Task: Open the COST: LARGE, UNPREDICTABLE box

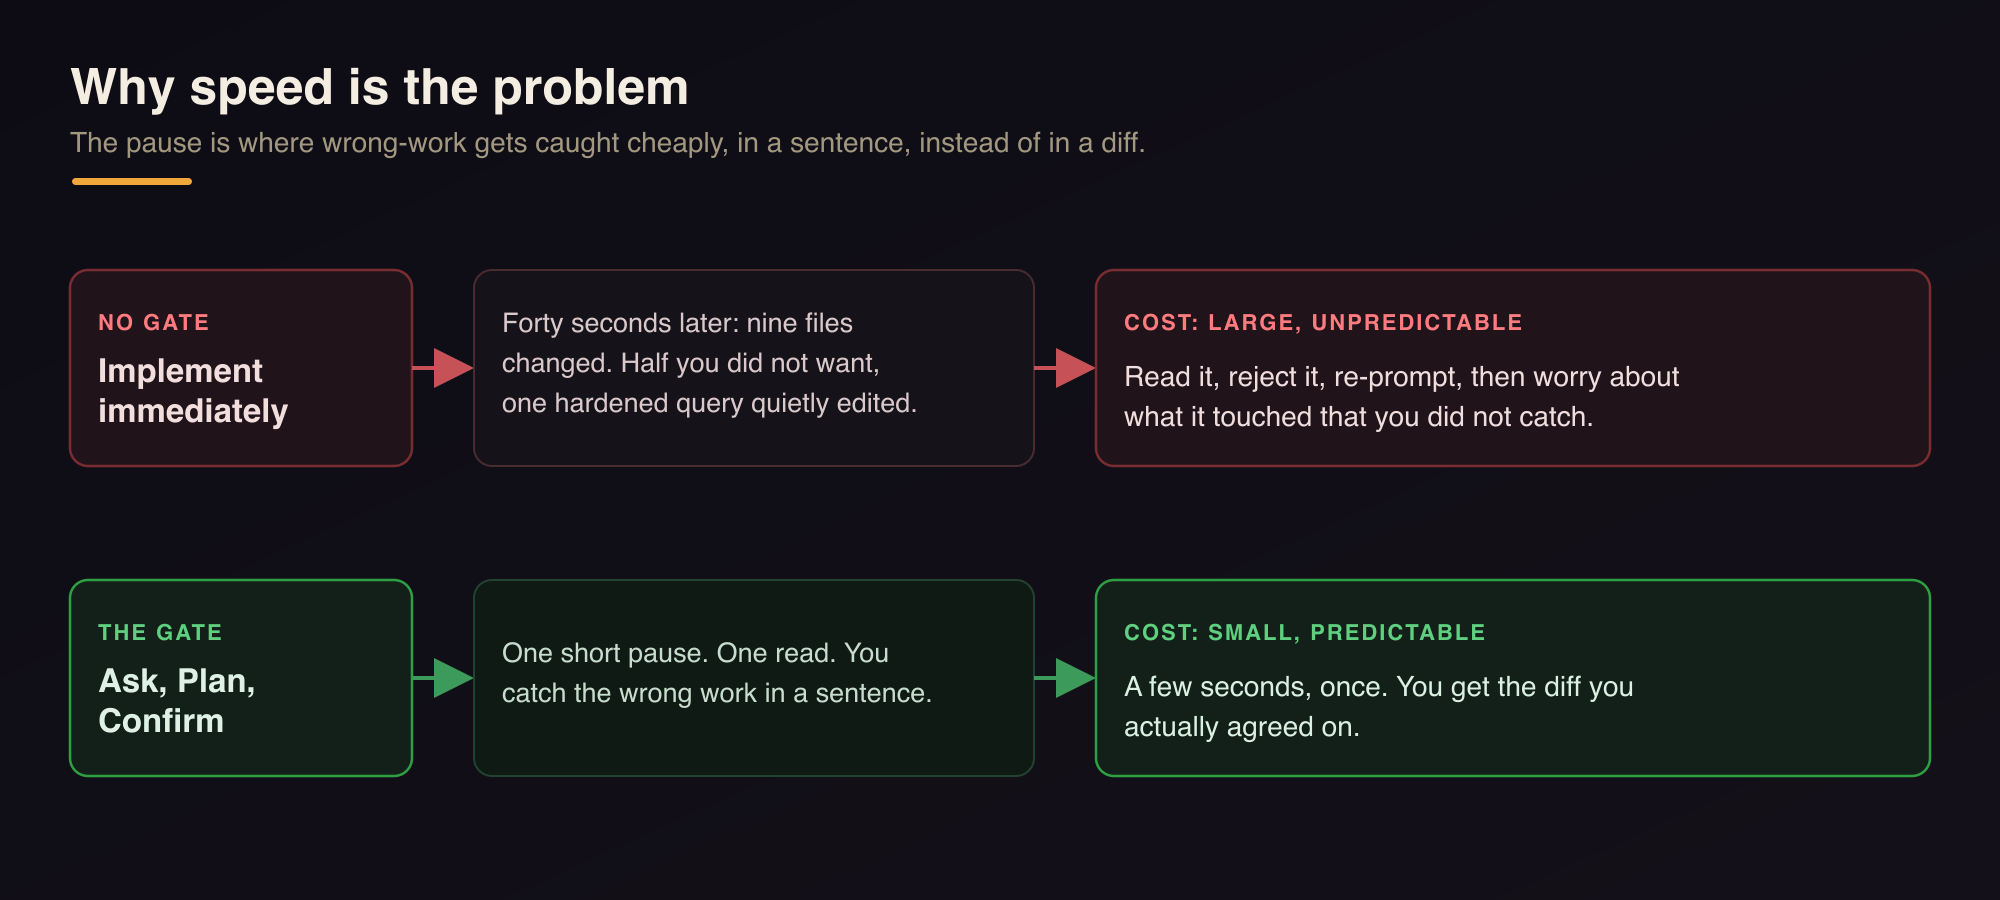Action: pyautogui.click(x=1513, y=368)
